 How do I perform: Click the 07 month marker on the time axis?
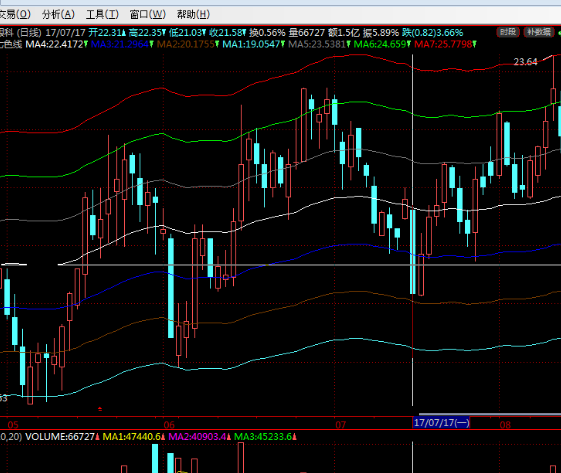[x=341, y=425]
